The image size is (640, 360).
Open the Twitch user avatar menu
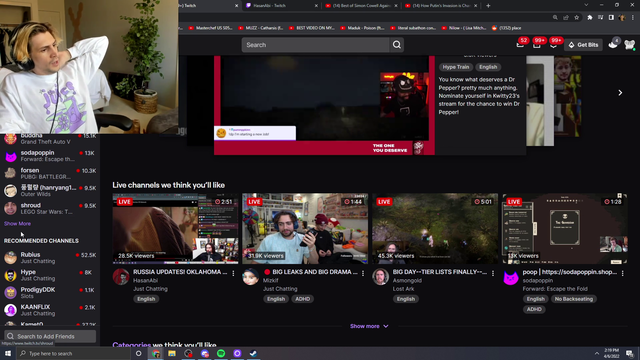pyautogui.click(x=630, y=44)
